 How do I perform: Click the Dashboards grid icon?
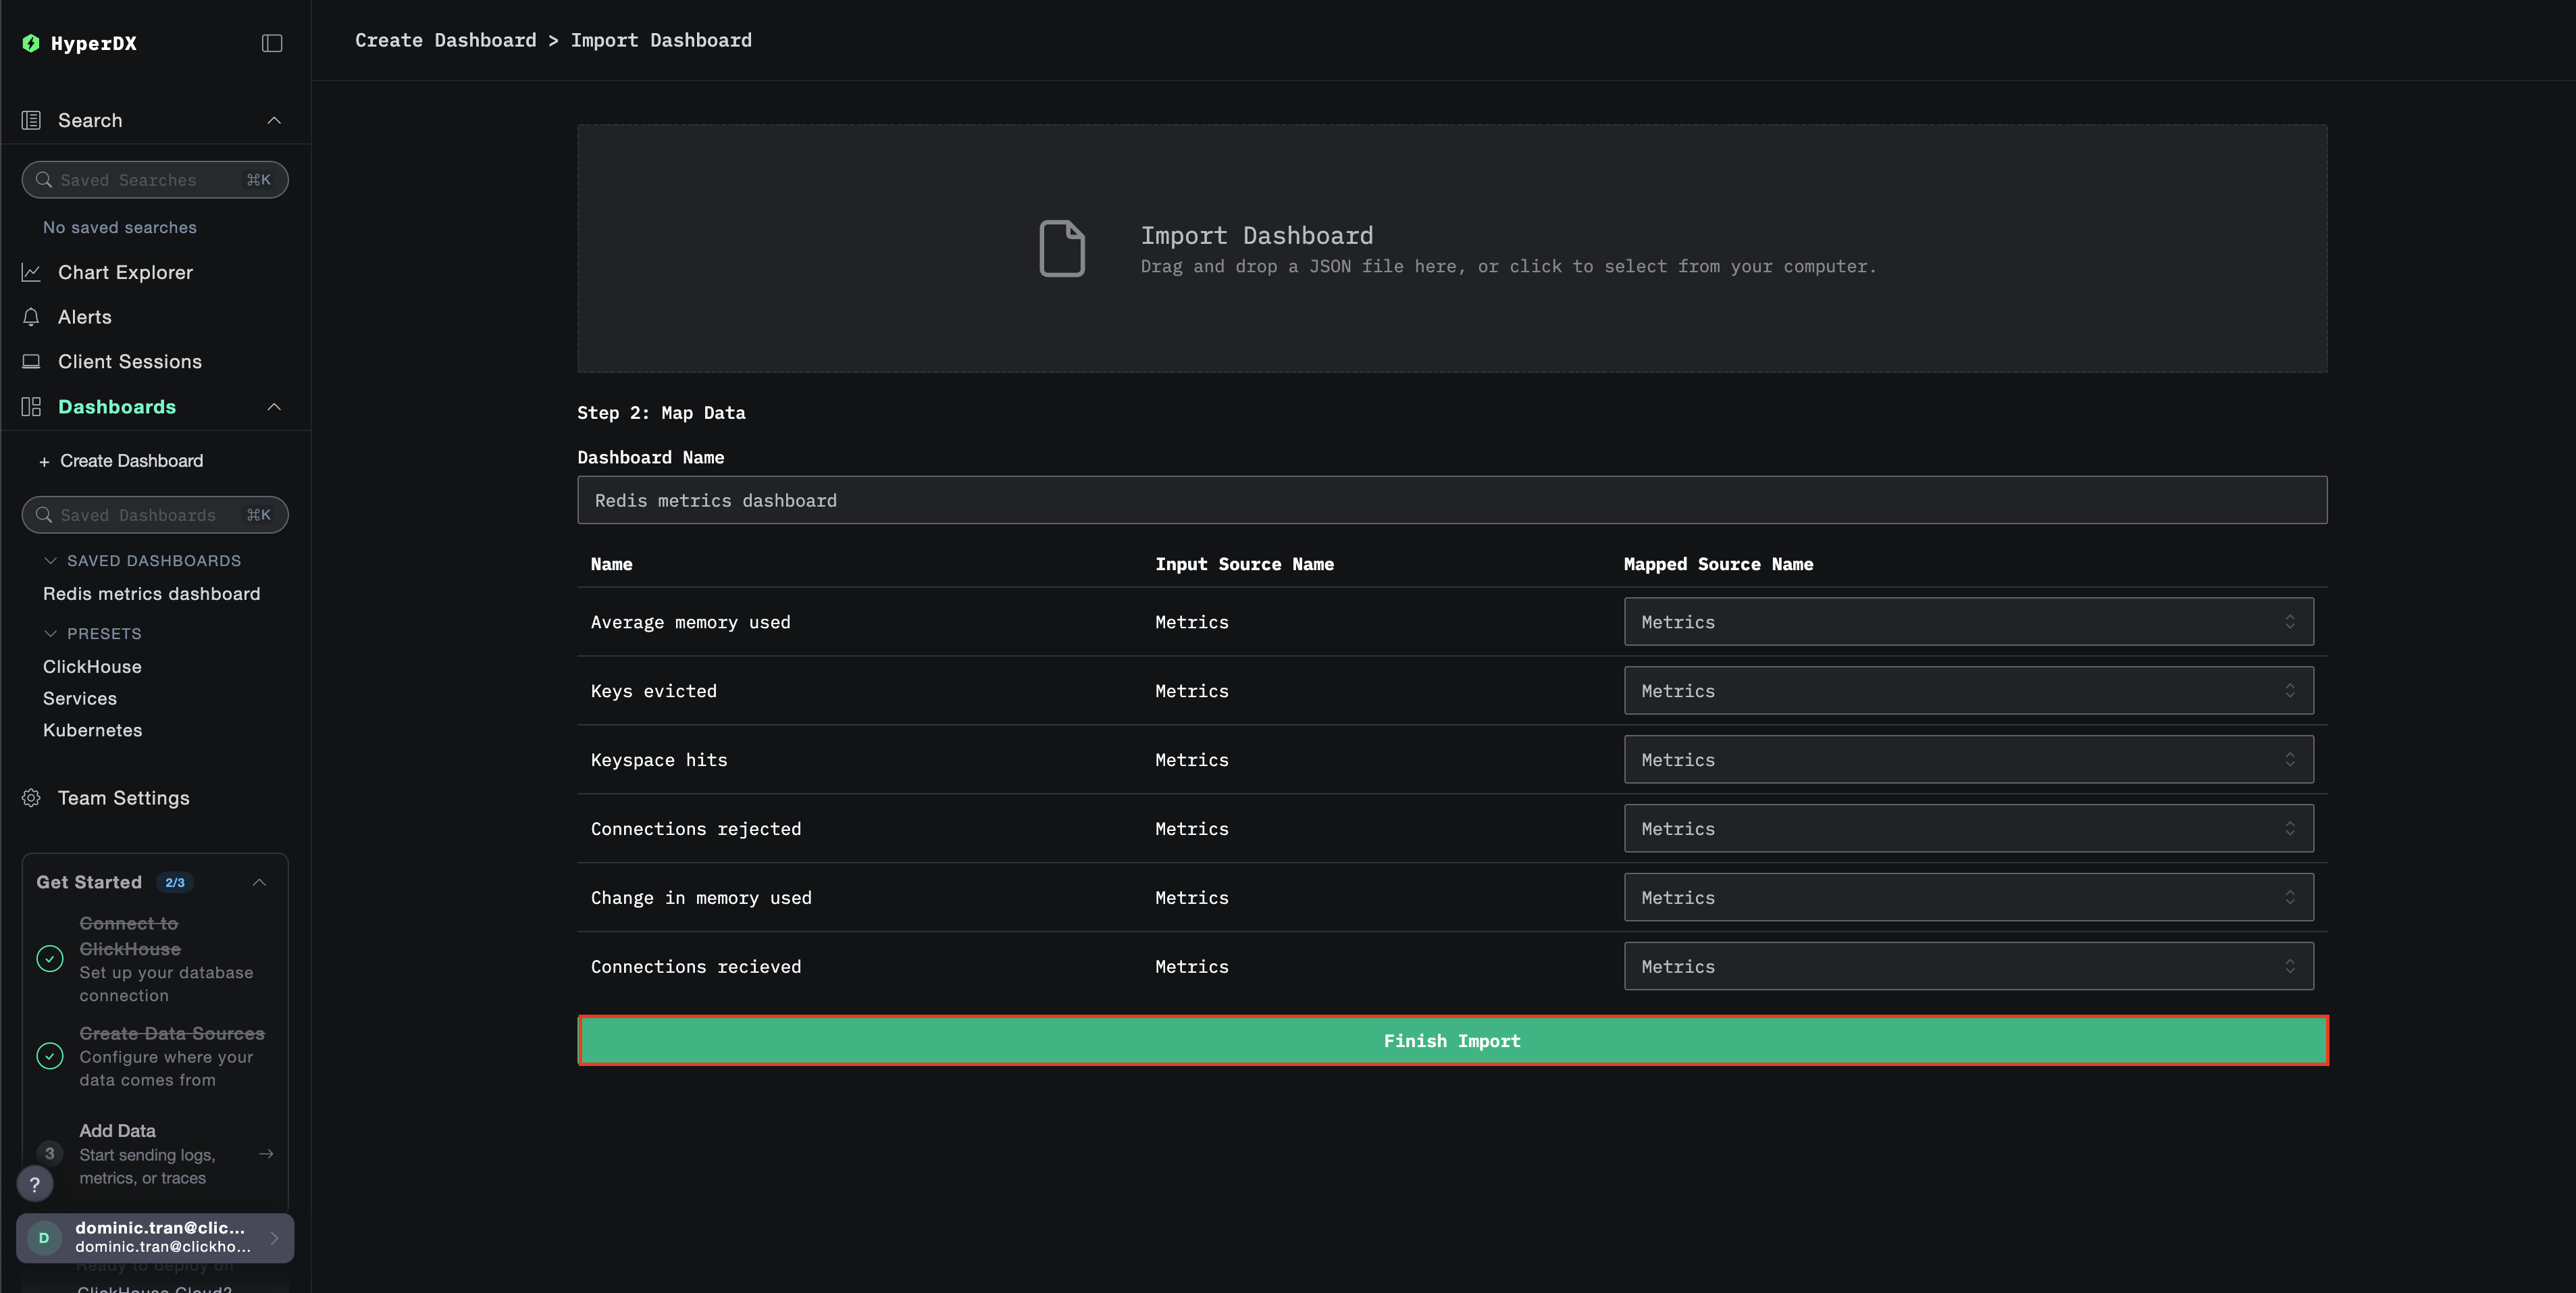pyautogui.click(x=30, y=406)
